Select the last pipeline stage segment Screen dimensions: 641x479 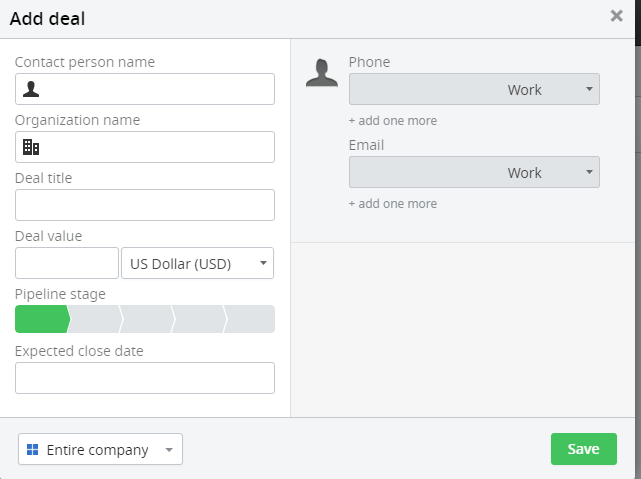point(250,319)
